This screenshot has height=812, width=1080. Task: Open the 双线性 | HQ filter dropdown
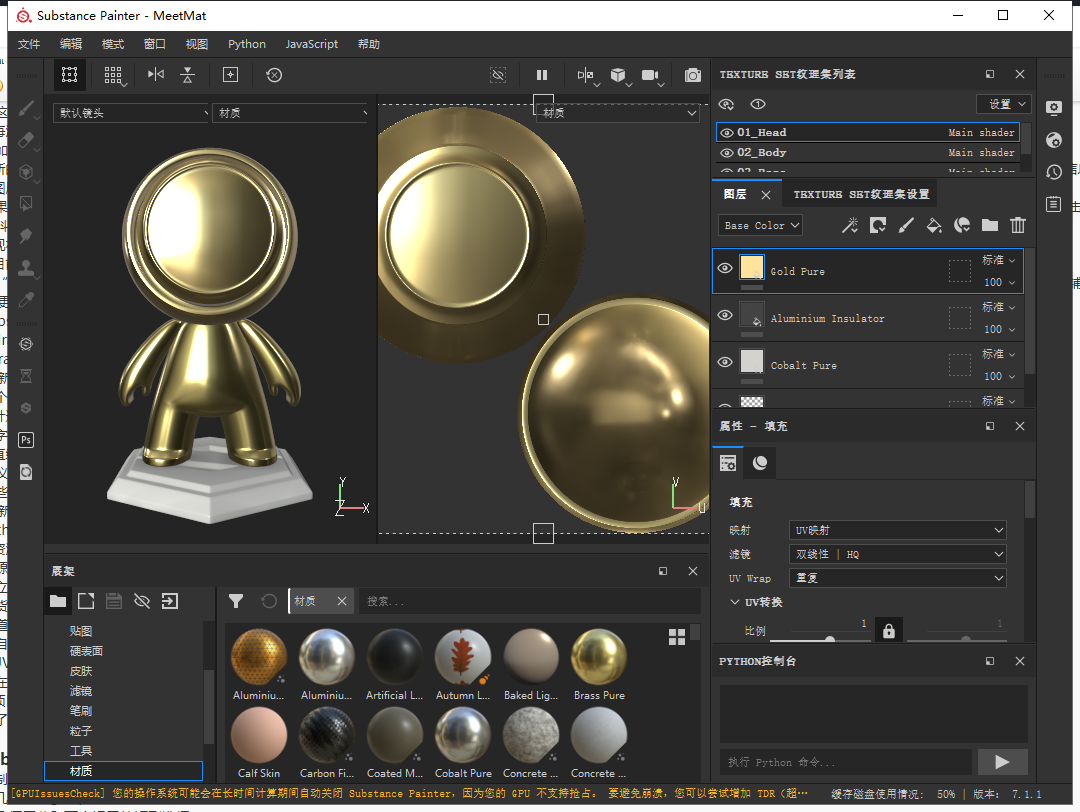click(x=897, y=554)
